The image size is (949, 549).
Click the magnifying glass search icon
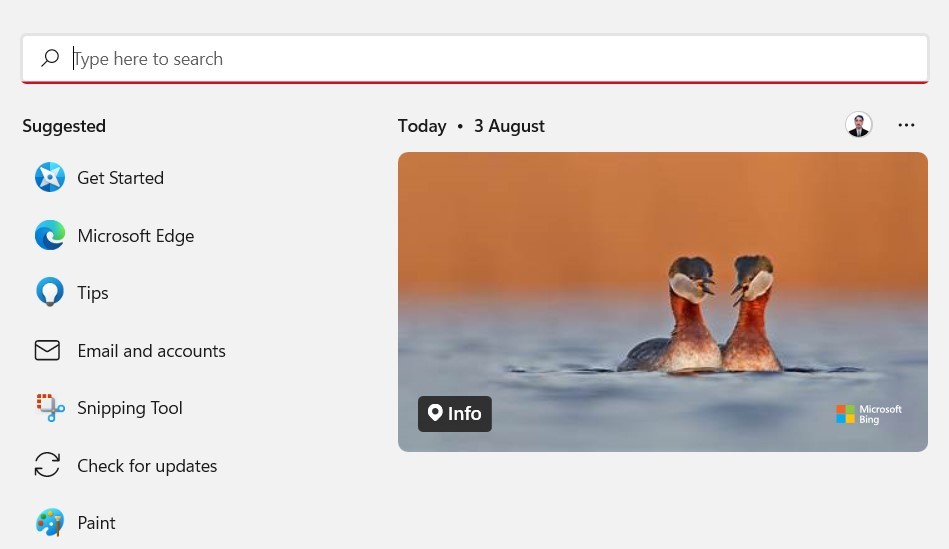50,58
